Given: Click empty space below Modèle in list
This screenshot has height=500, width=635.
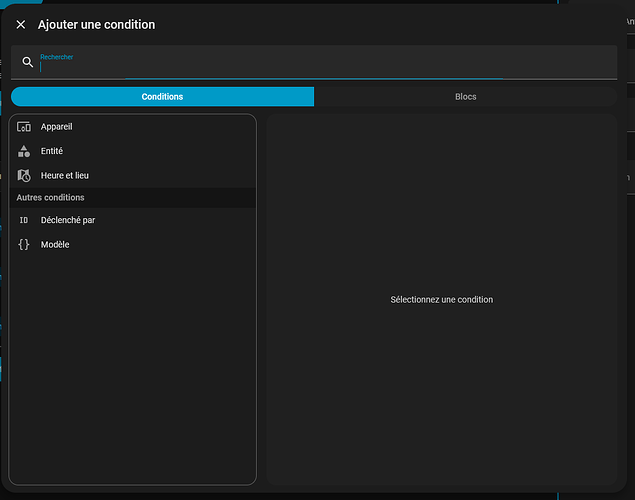Looking at the screenshot, I should tap(132, 370).
